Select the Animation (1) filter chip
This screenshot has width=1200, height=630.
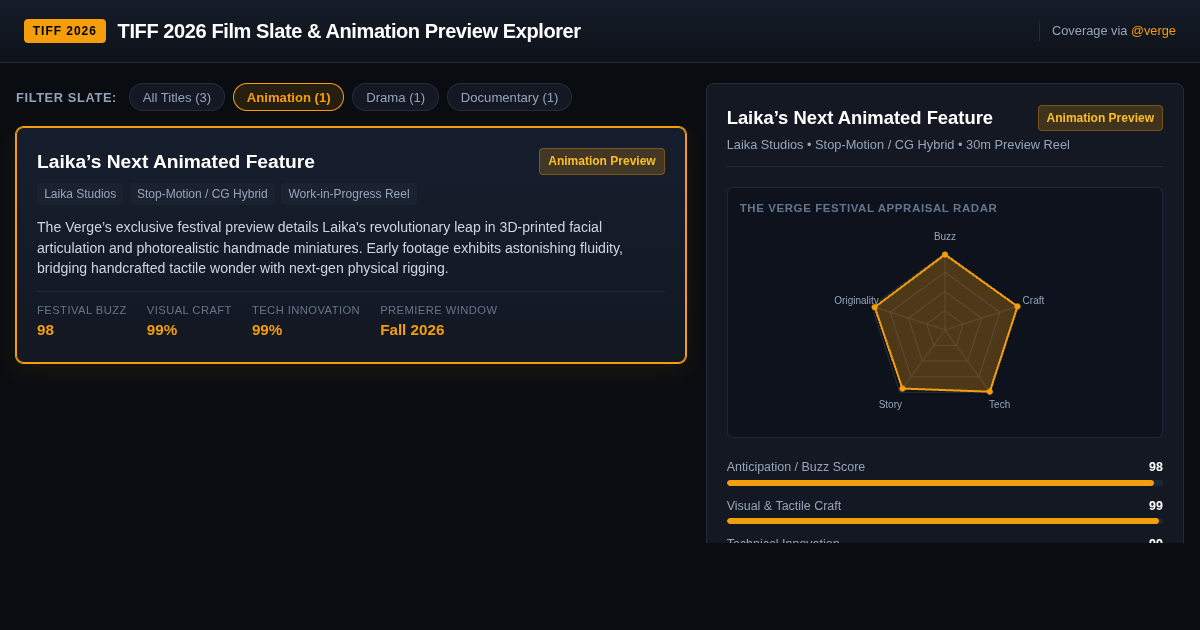288,97
